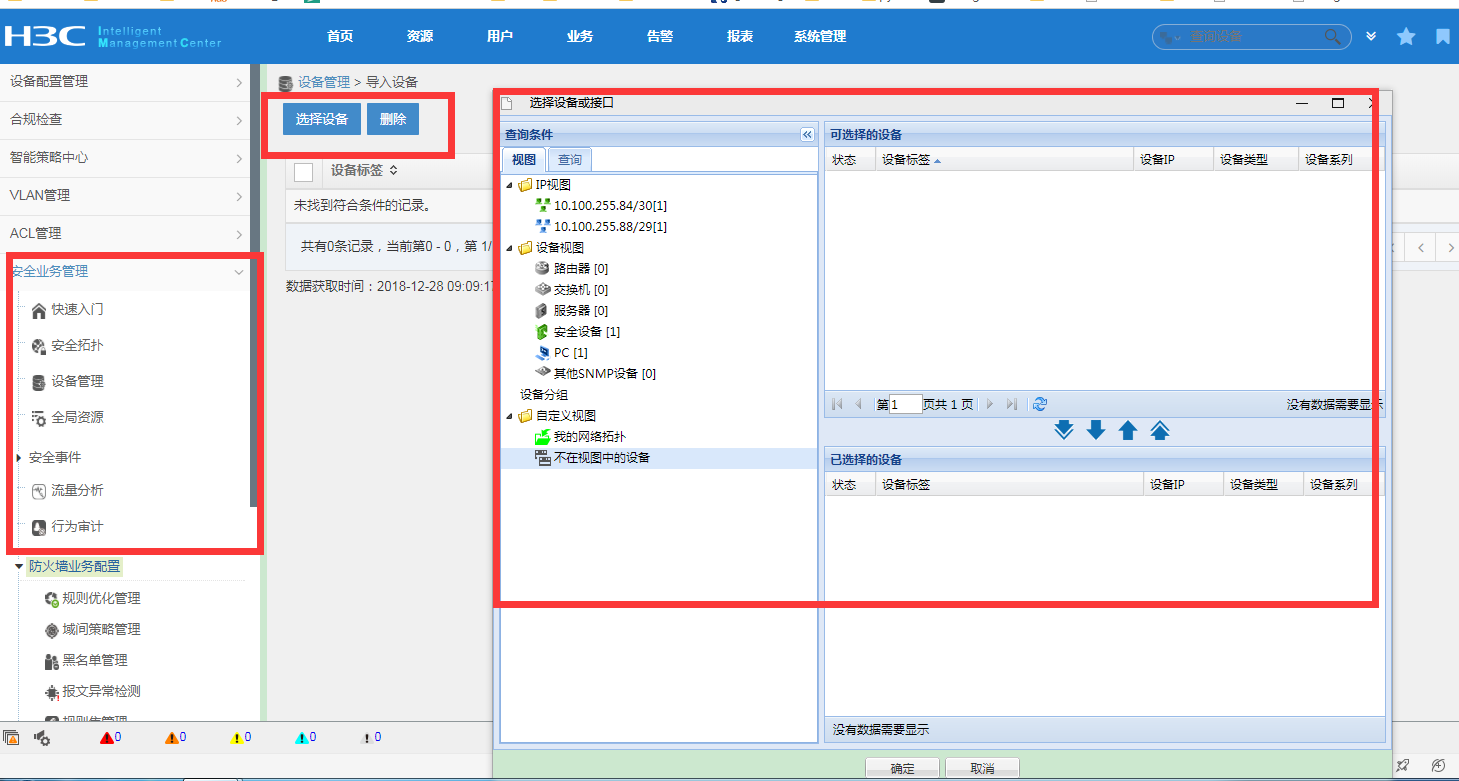Open the 业务 menu
Screen dimensions: 1459x781
[x=580, y=36]
